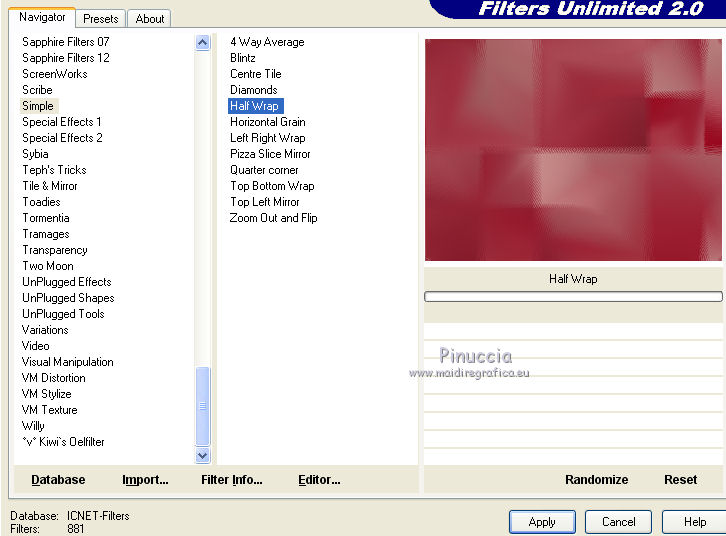This screenshot has width=726, height=536.
Task: Open the Presets tab
Action: click(100, 19)
